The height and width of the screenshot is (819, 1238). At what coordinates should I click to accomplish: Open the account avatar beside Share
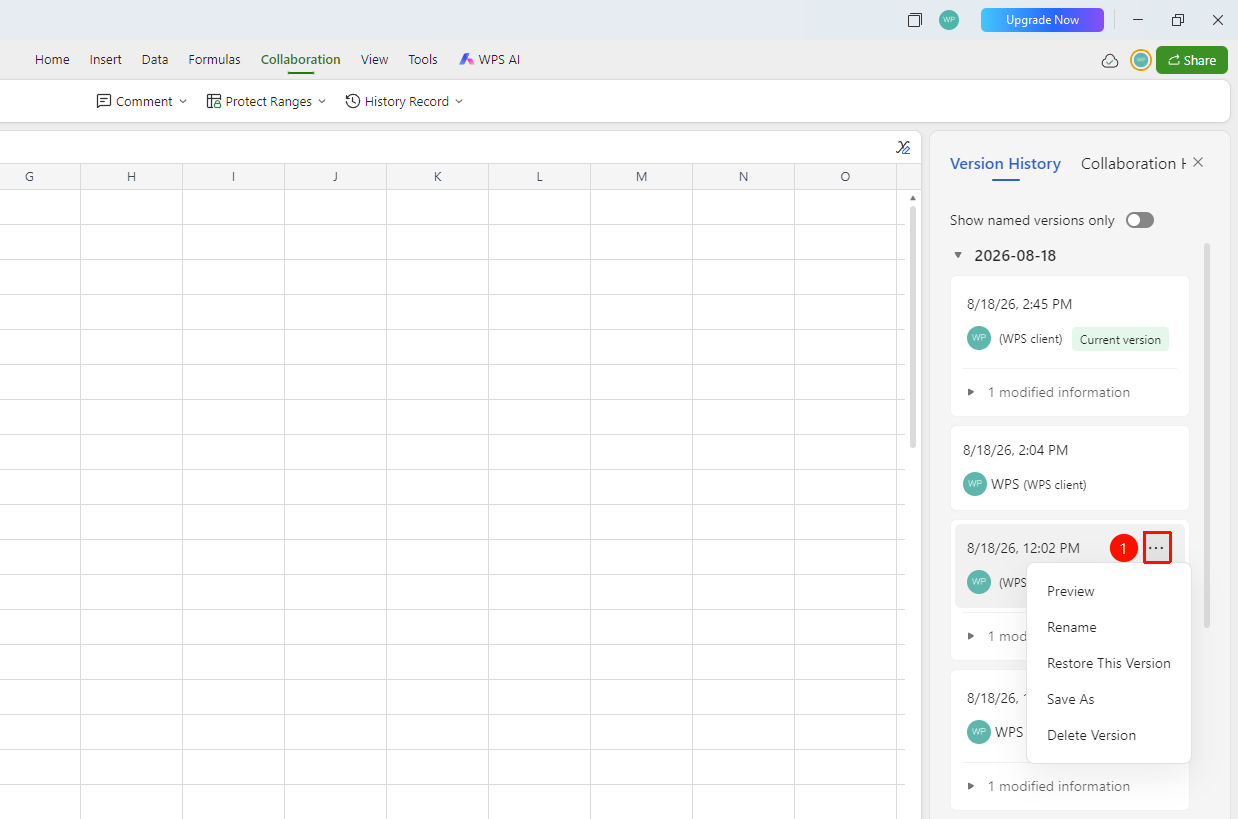click(1141, 60)
